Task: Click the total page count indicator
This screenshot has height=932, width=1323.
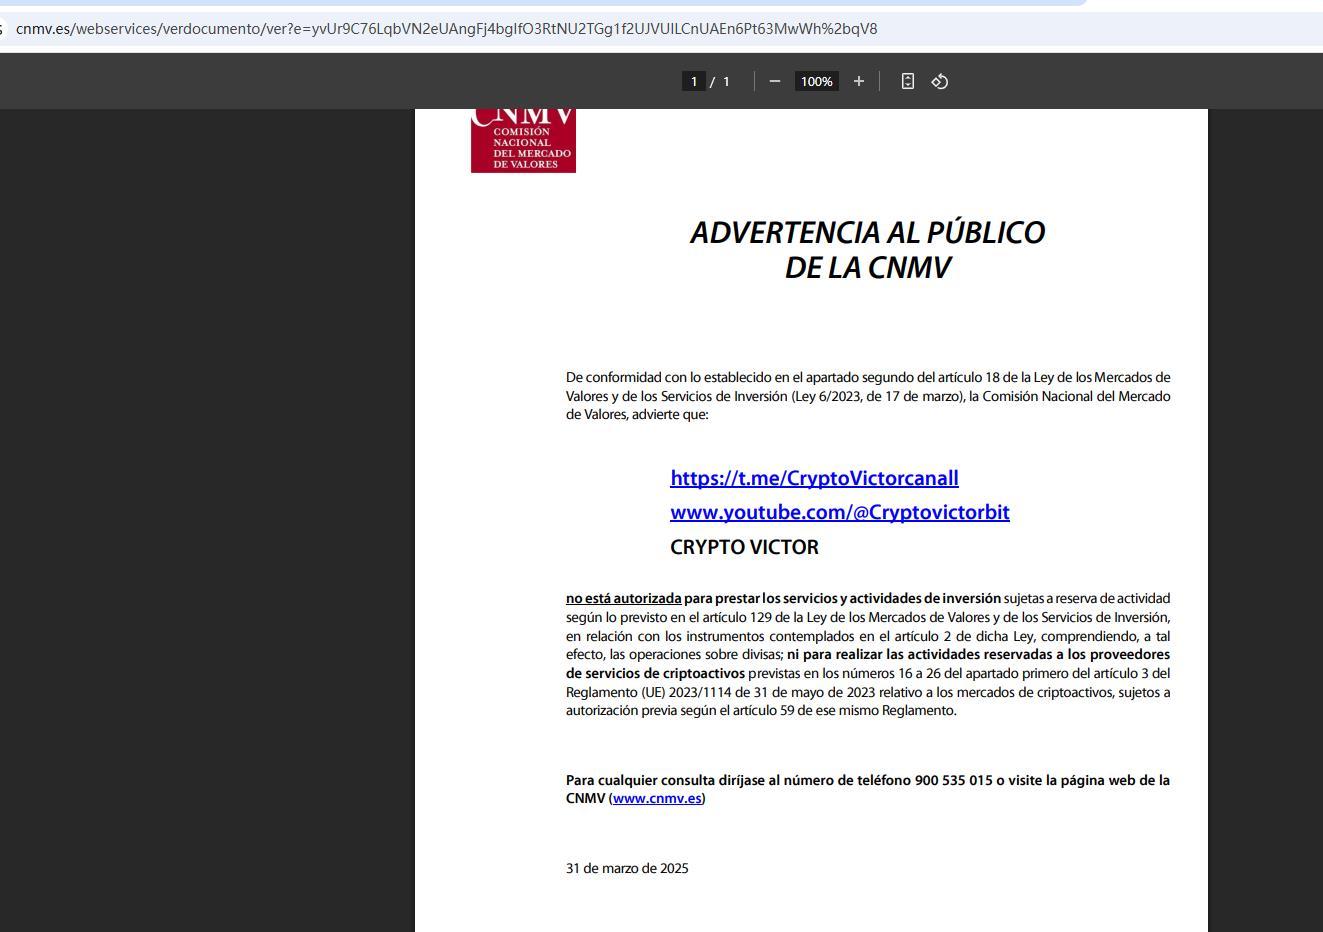Action: tap(726, 81)
